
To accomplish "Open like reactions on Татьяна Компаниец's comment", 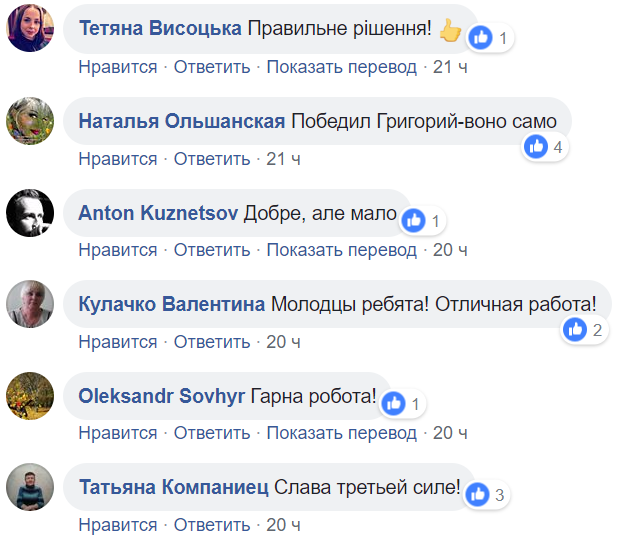I will tap(478, 494).
